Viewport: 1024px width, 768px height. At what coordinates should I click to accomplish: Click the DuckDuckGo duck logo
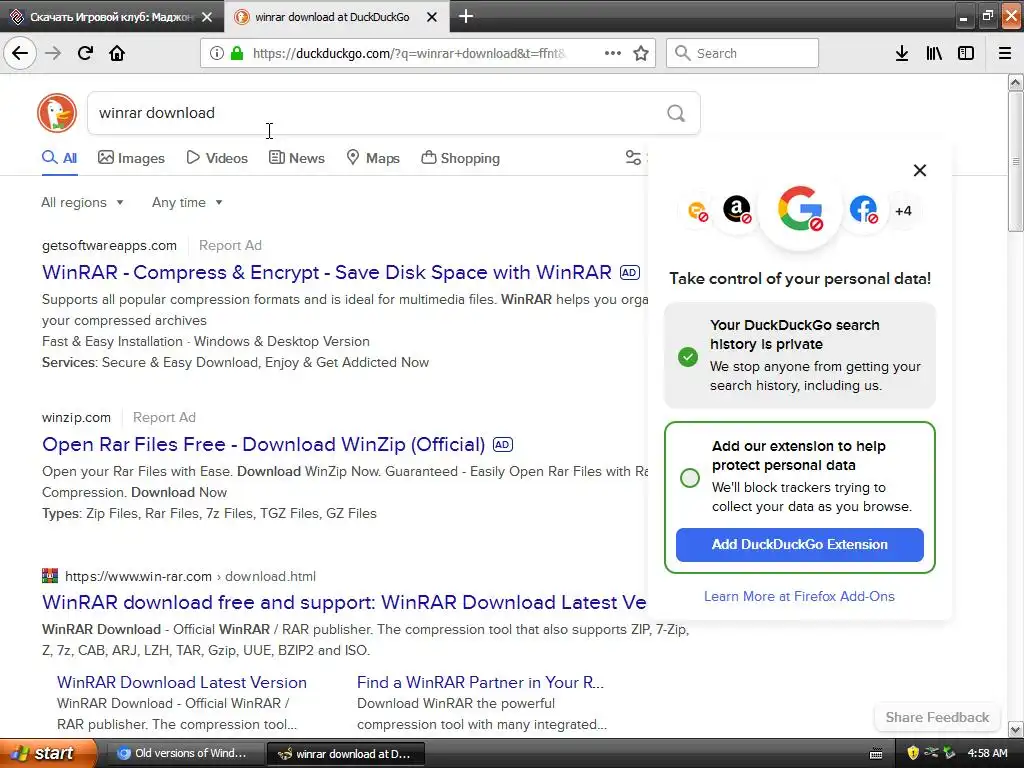tap(57, 113)
